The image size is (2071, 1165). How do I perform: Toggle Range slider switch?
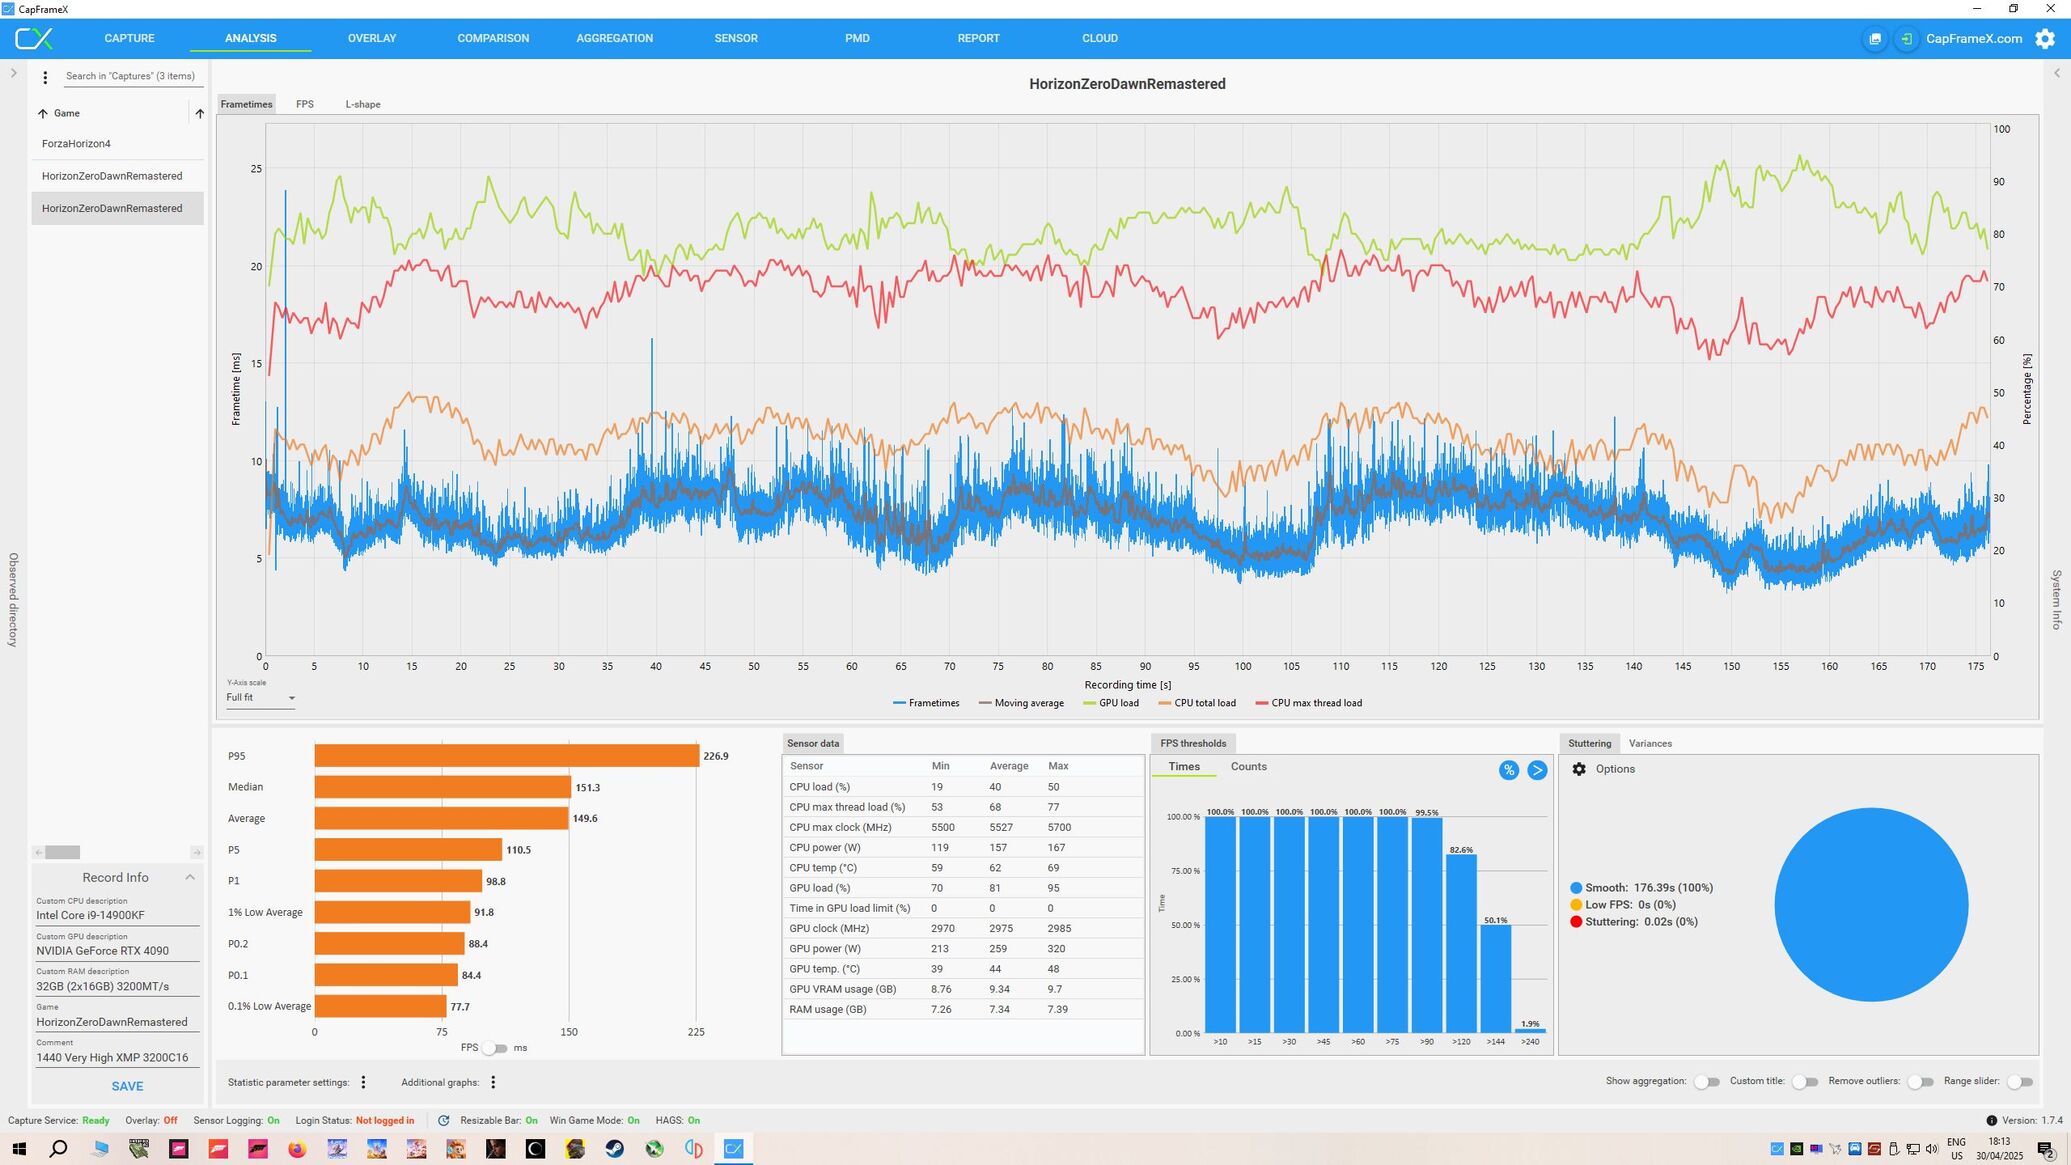[x=2019, y=1082]
